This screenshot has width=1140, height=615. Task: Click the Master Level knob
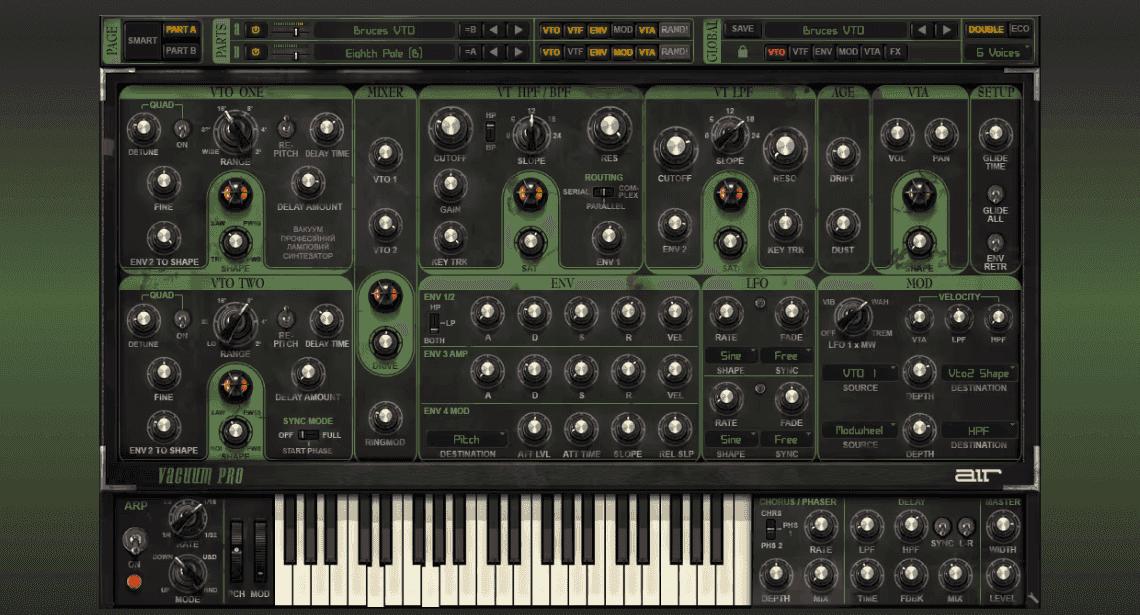1002,573
